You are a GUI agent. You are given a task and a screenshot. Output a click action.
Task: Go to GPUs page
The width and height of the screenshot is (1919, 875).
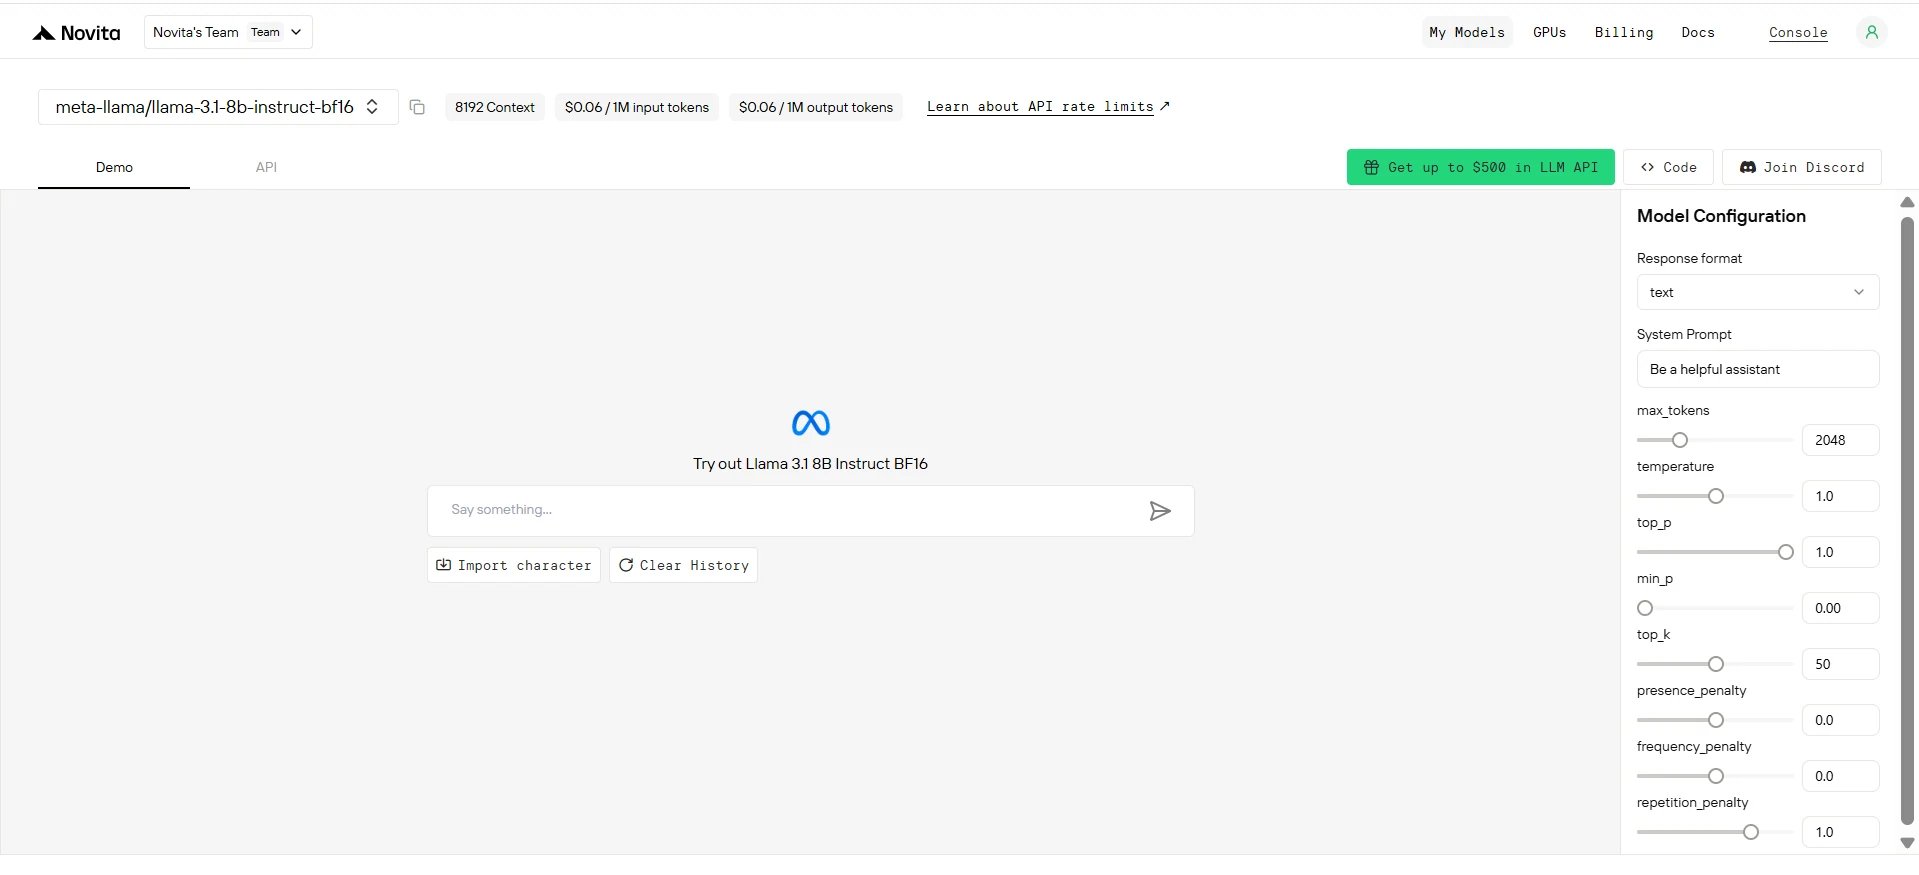tap(1549, 32)
